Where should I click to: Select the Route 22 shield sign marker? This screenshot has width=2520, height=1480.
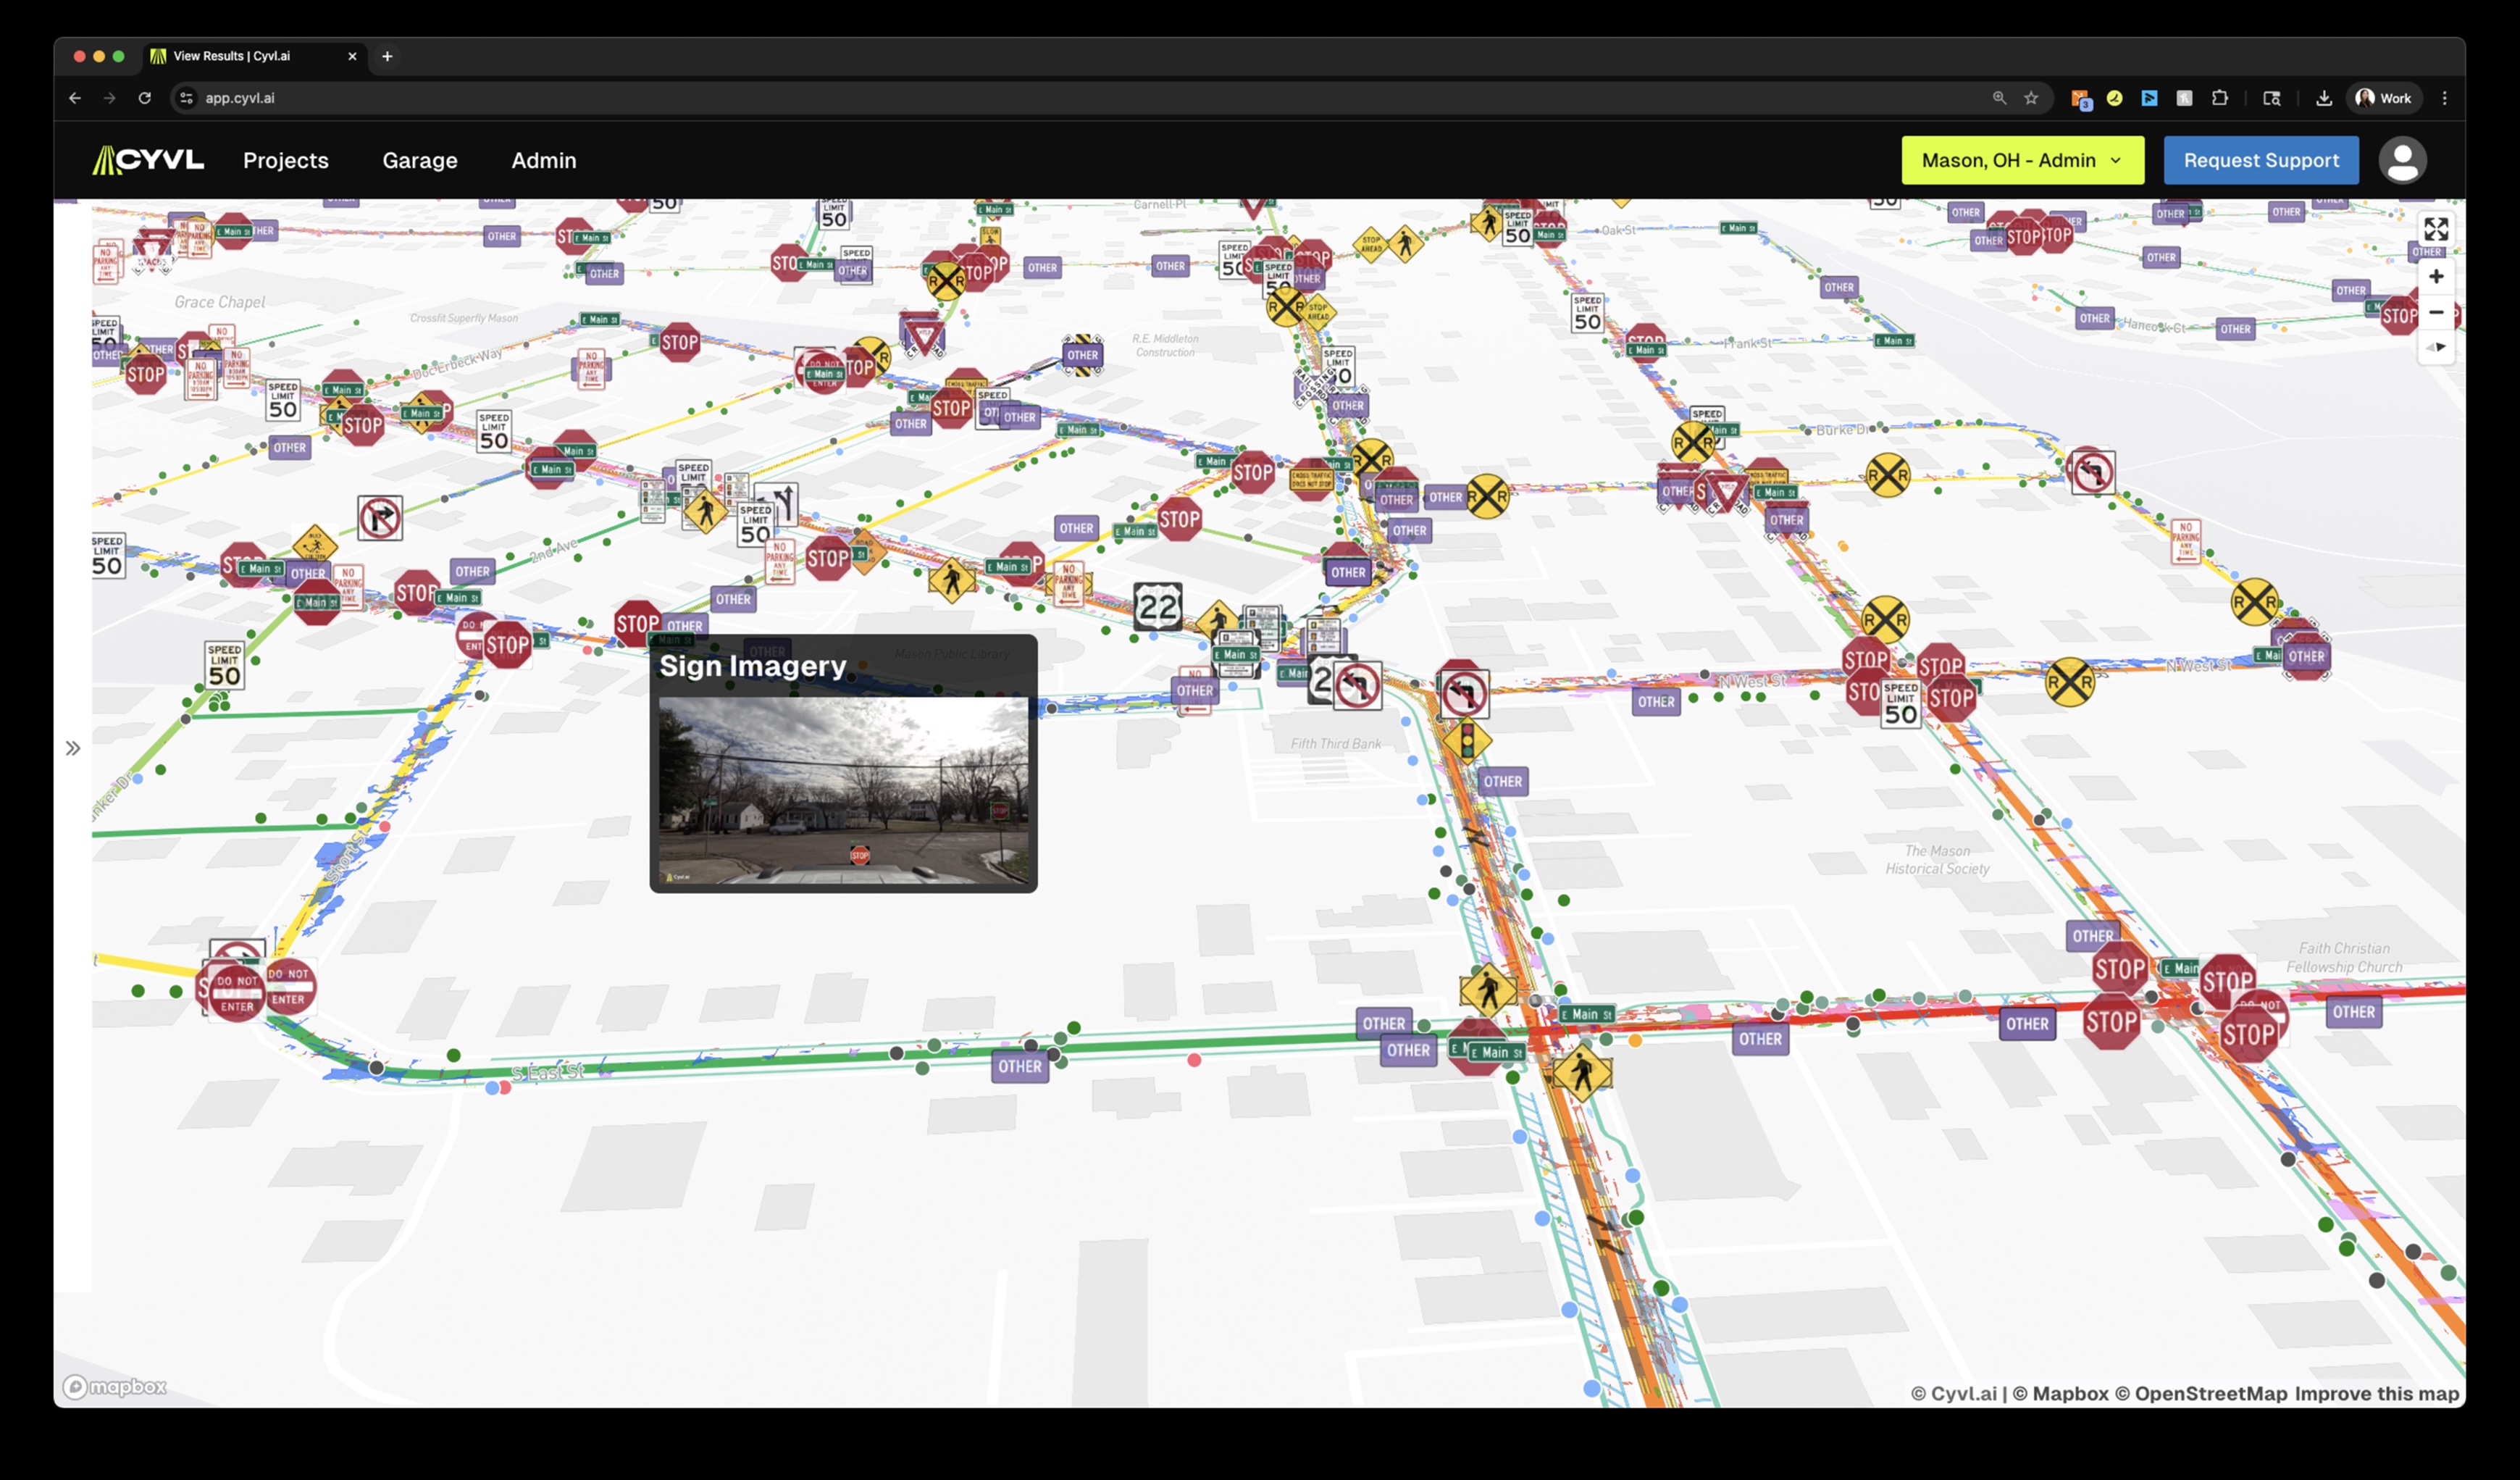click(1158, 606)
